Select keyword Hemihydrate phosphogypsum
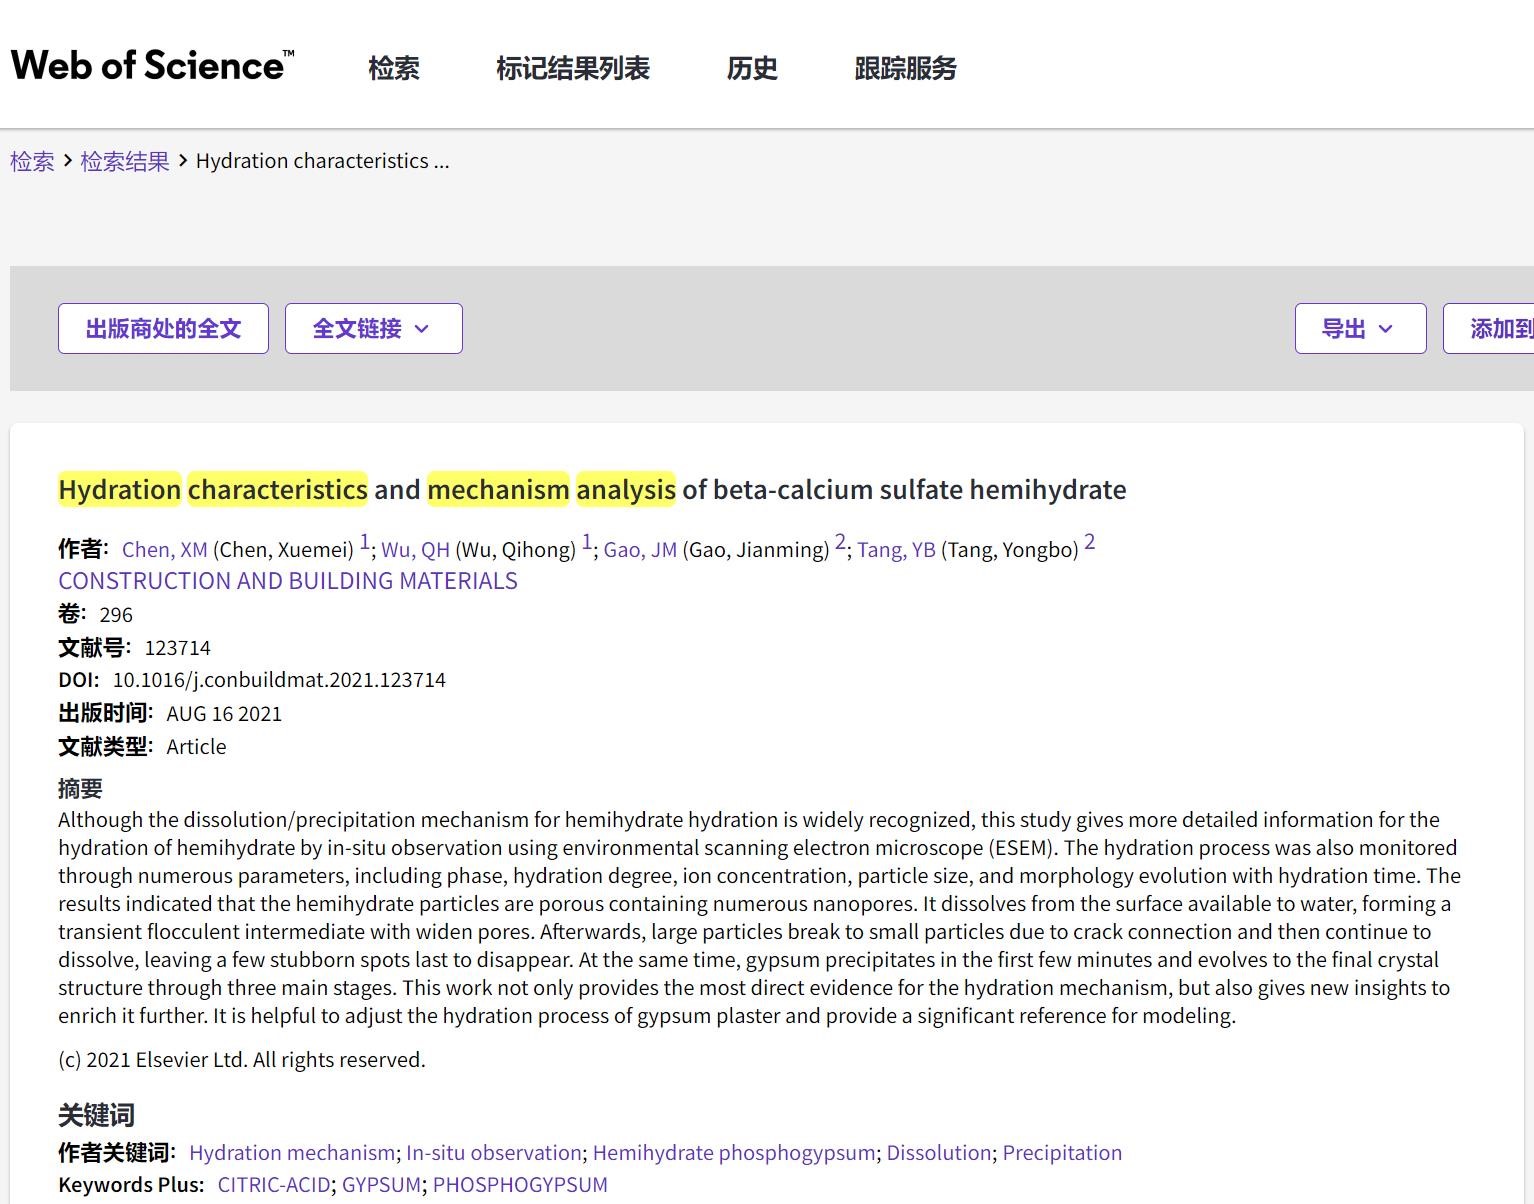The width and height of the screenshot is (1534, 1204). (733, 1152)
